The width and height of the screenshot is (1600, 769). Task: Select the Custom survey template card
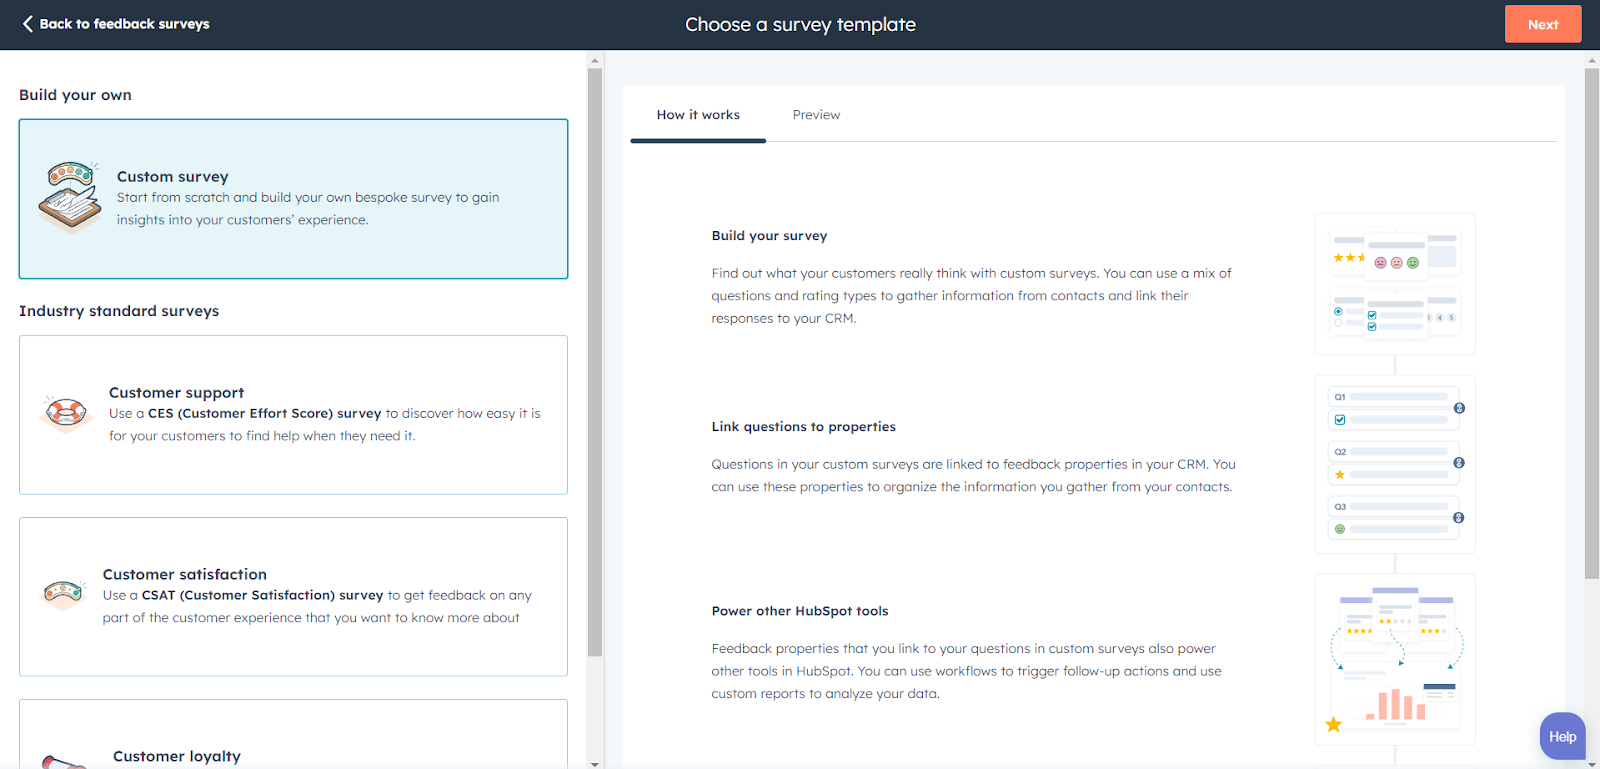293,199
